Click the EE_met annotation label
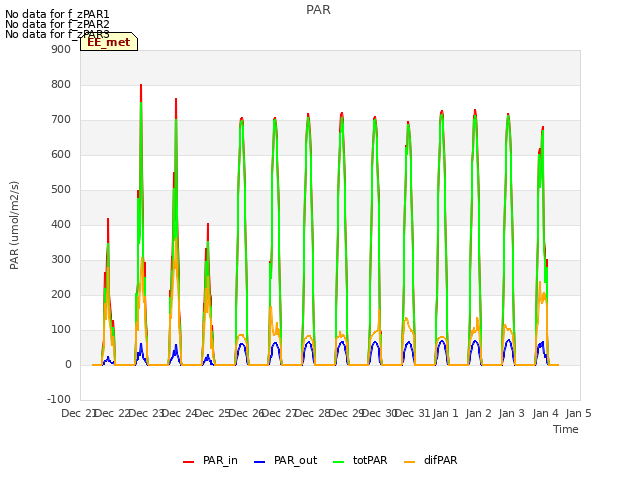The image size is (640, 480). click(109, 42)
